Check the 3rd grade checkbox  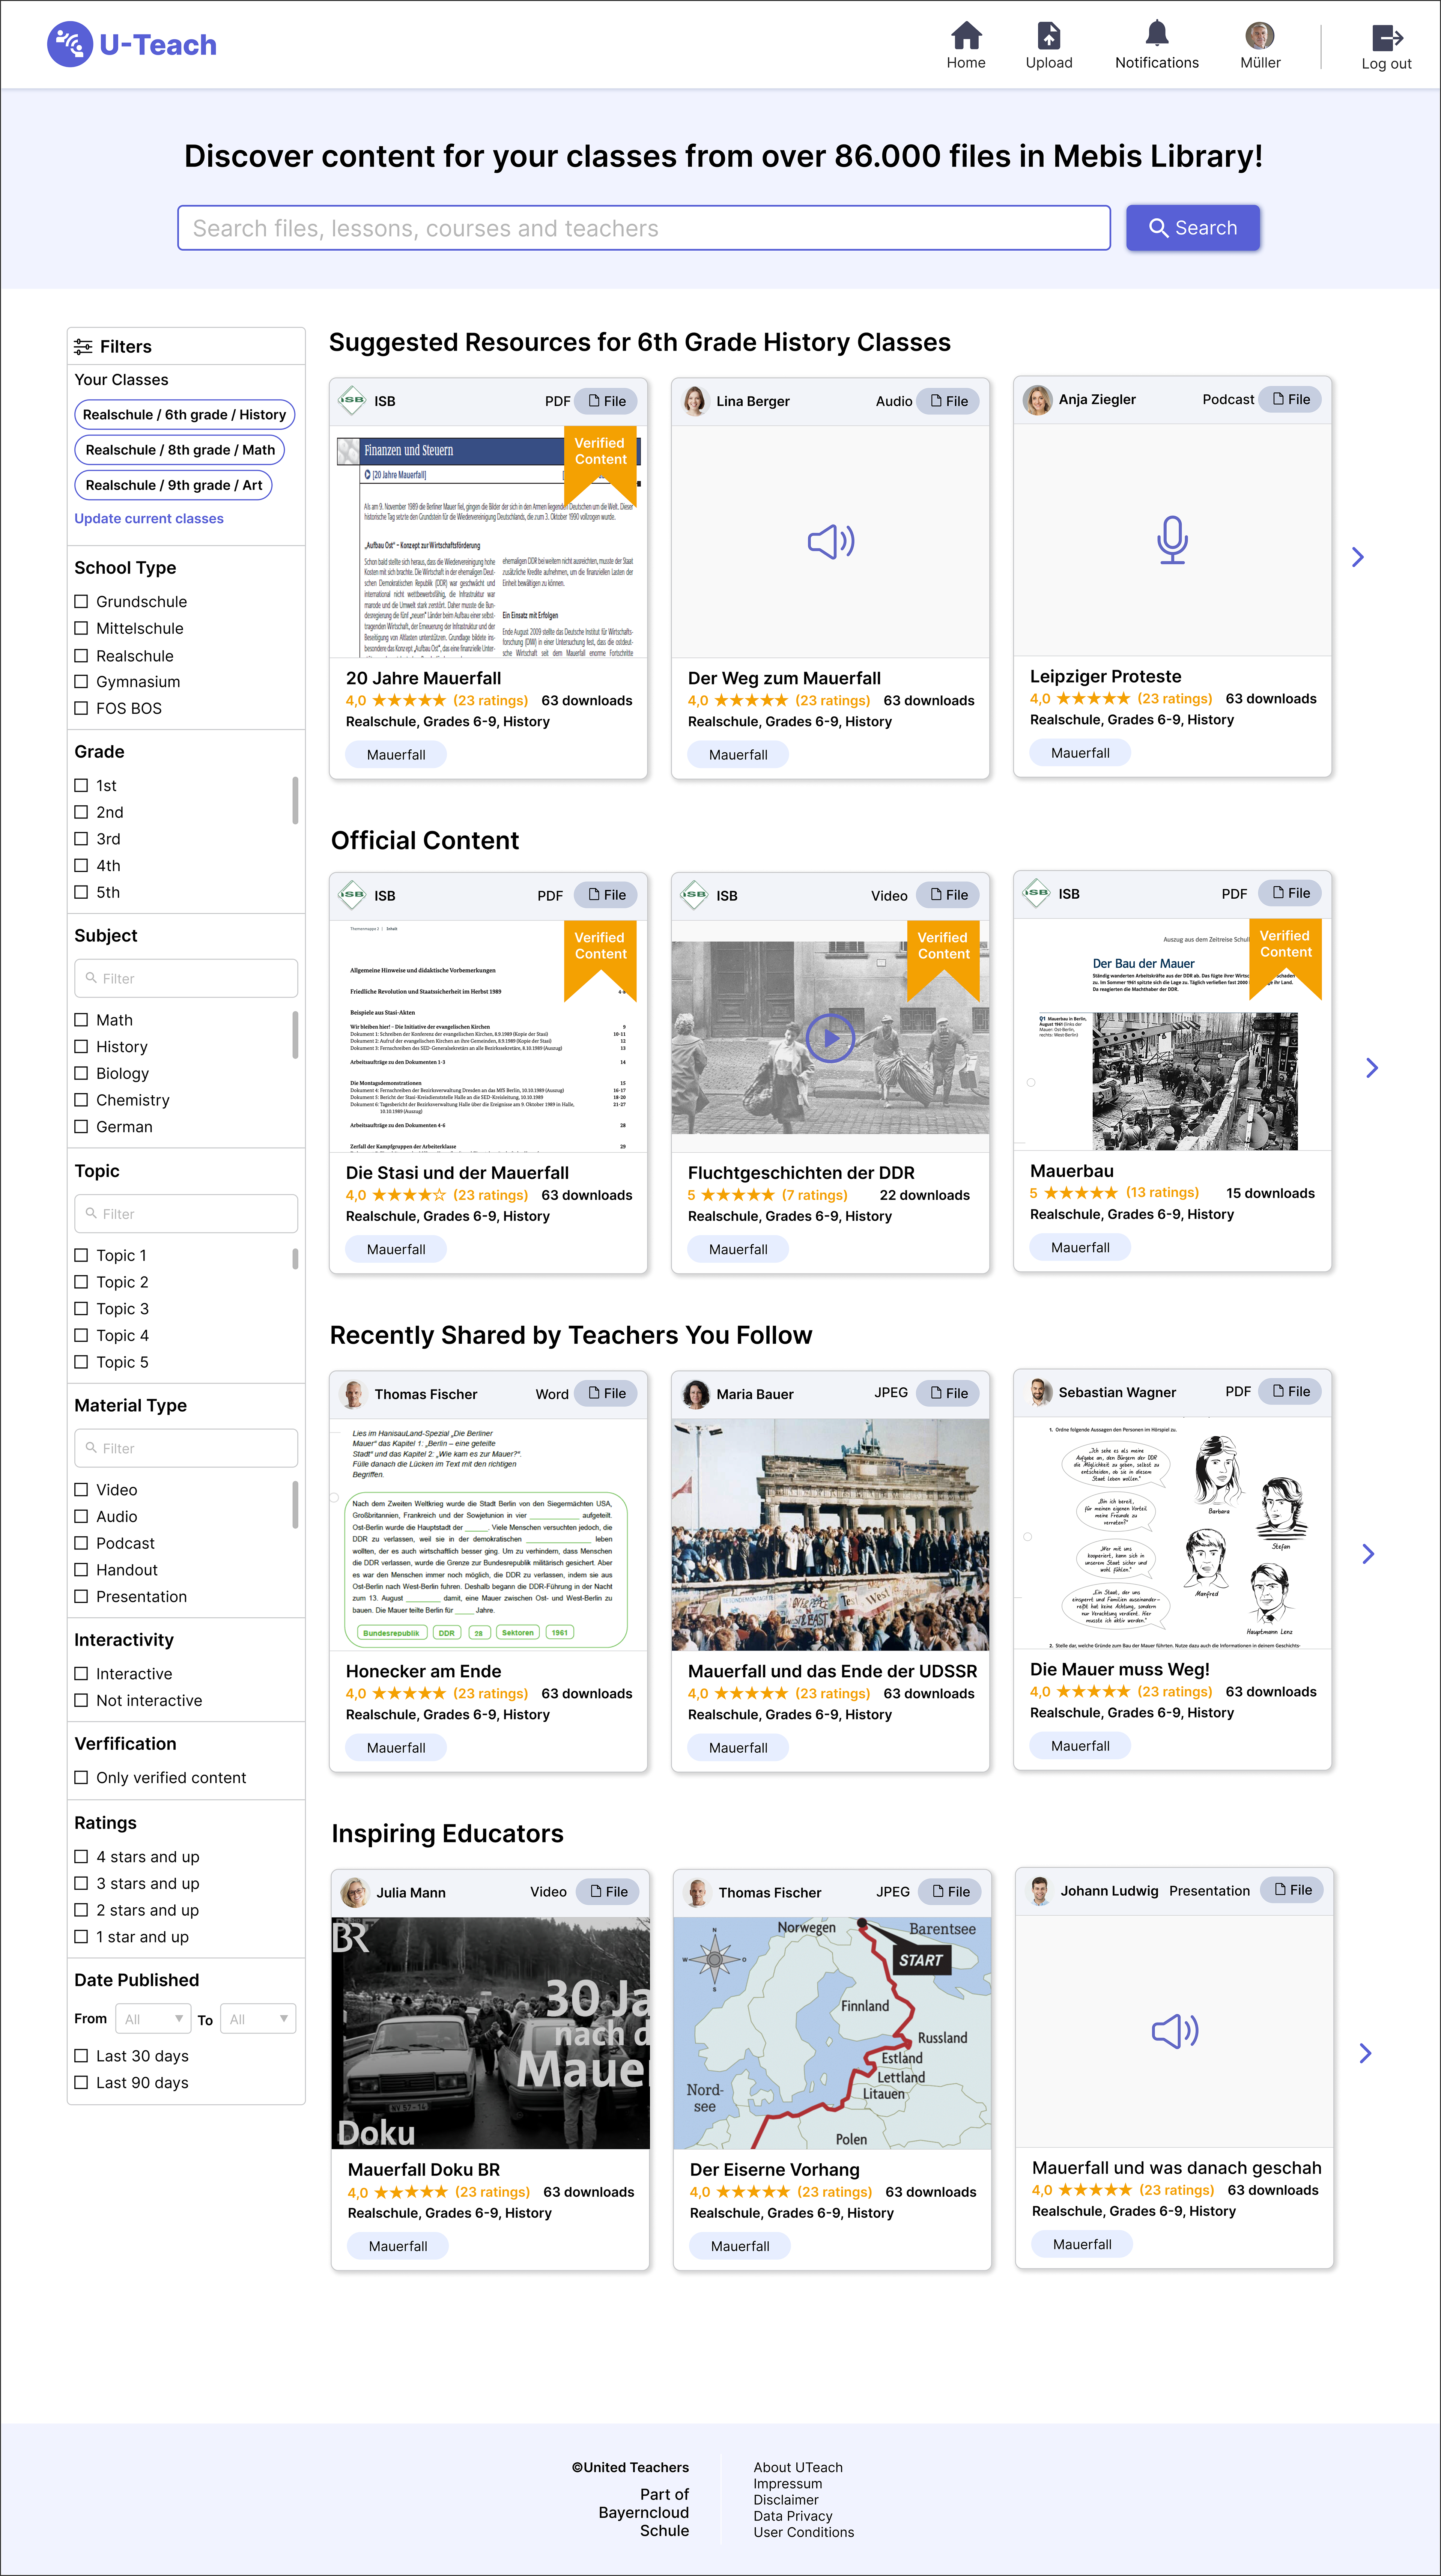tap(81, 839)
